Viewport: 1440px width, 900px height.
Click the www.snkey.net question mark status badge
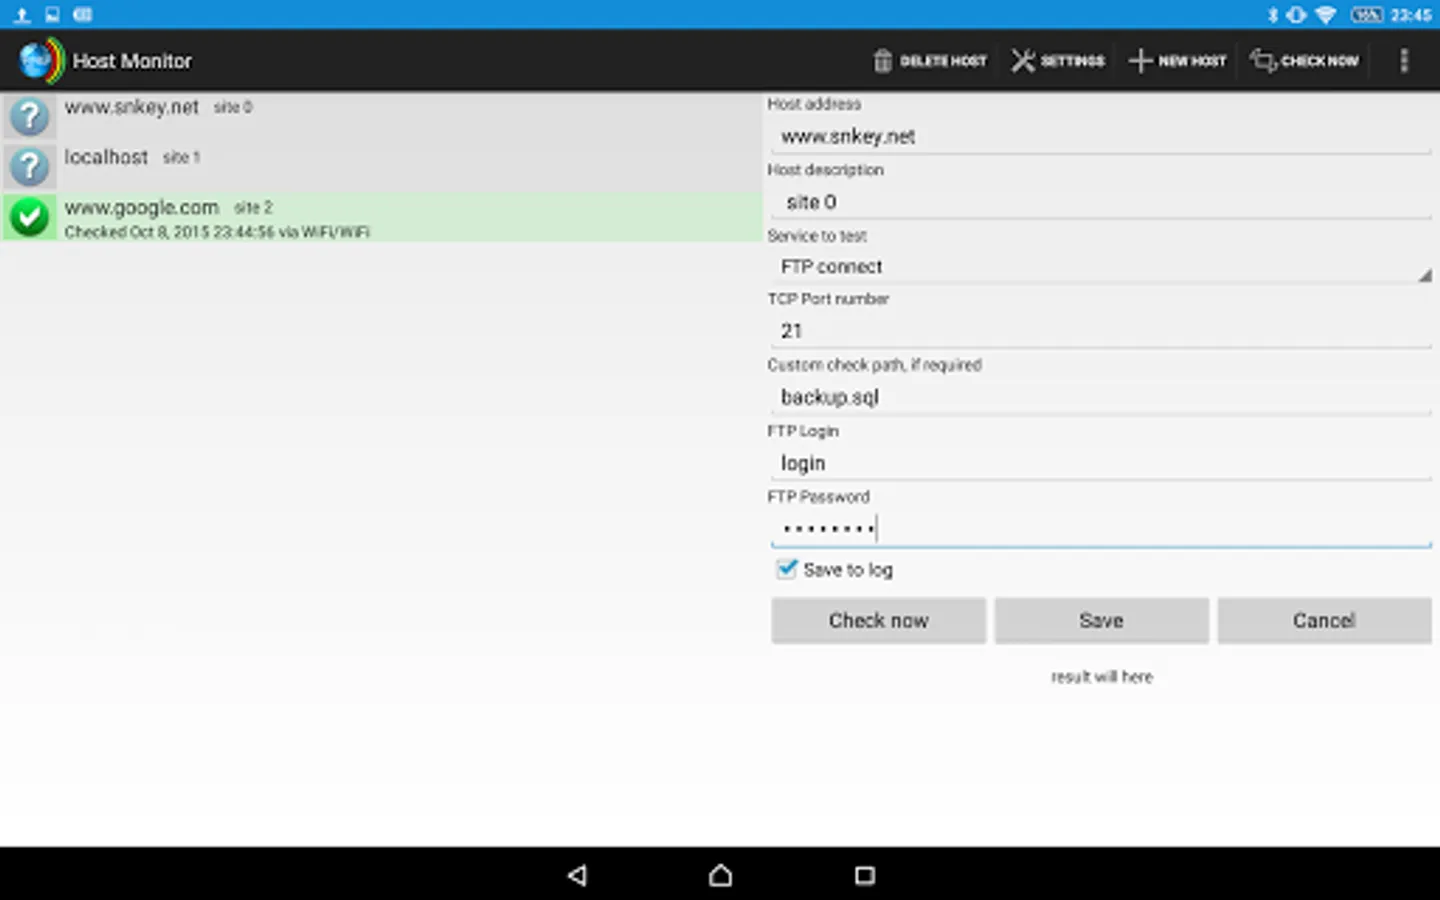(x=29, y=116)
